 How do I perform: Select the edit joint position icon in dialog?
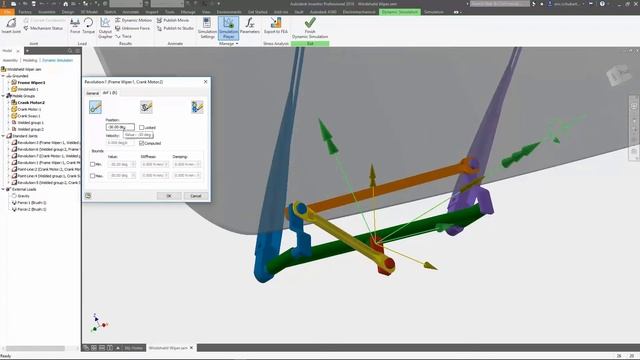[x=95, y=107]
